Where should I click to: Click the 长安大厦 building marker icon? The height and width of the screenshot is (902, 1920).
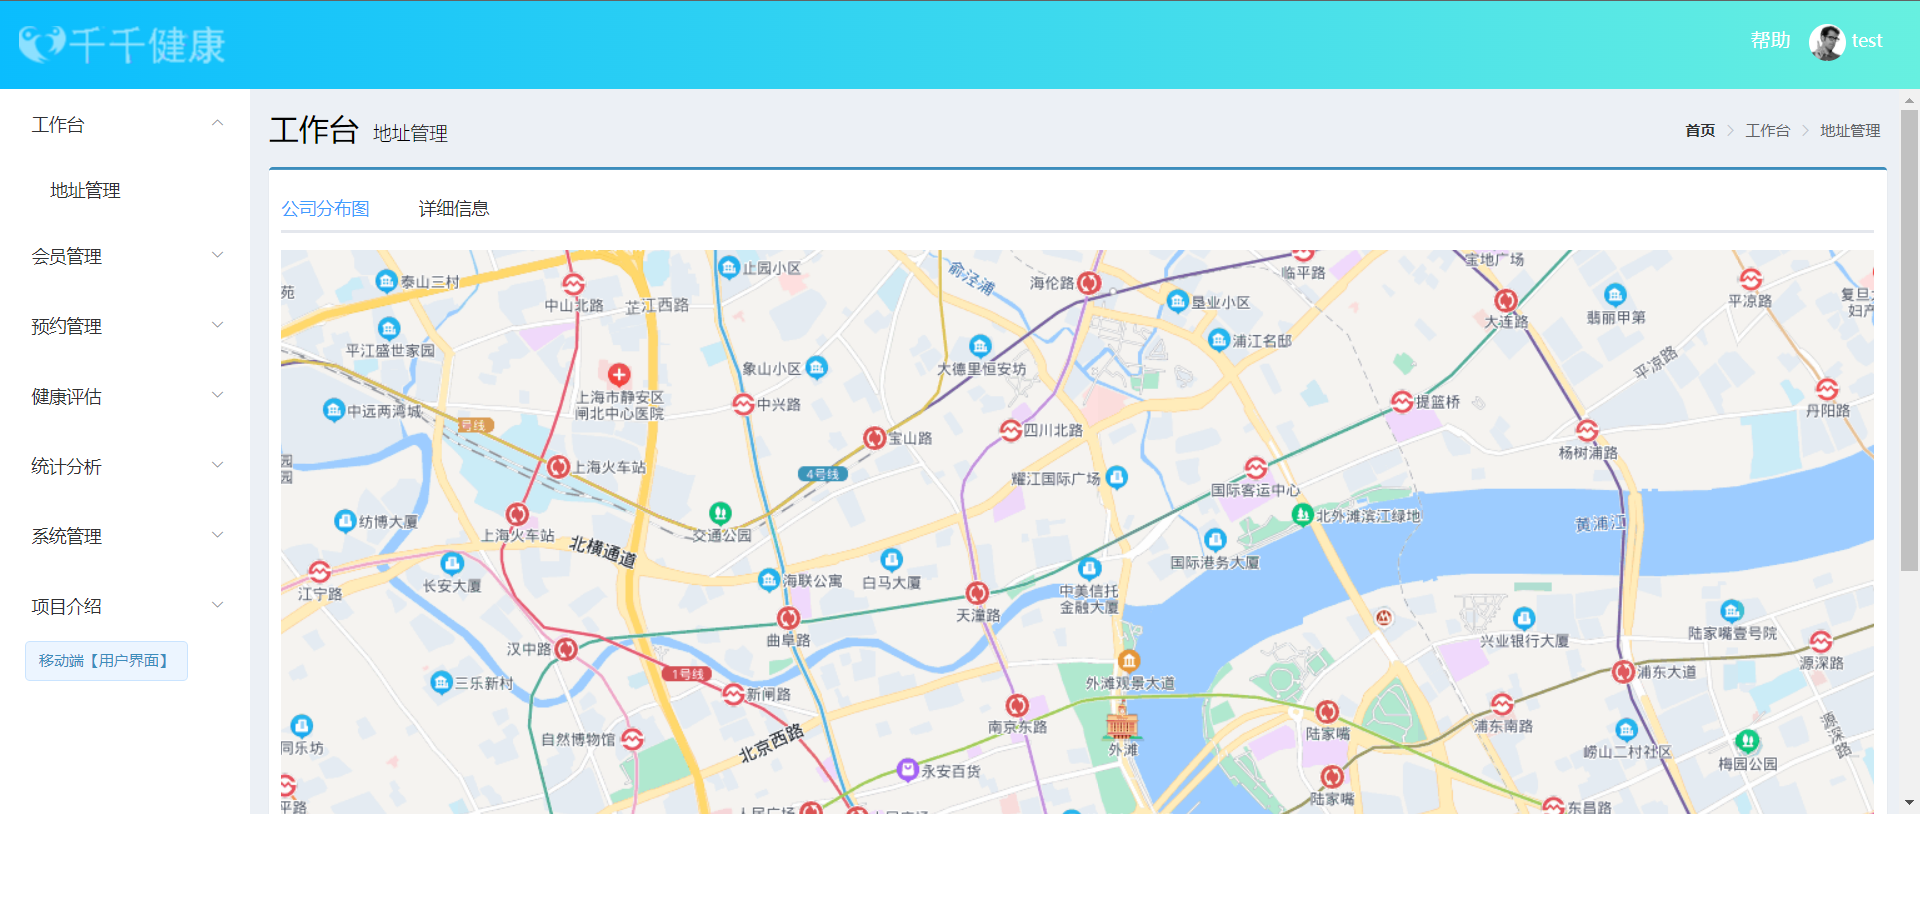pos(452,563)
